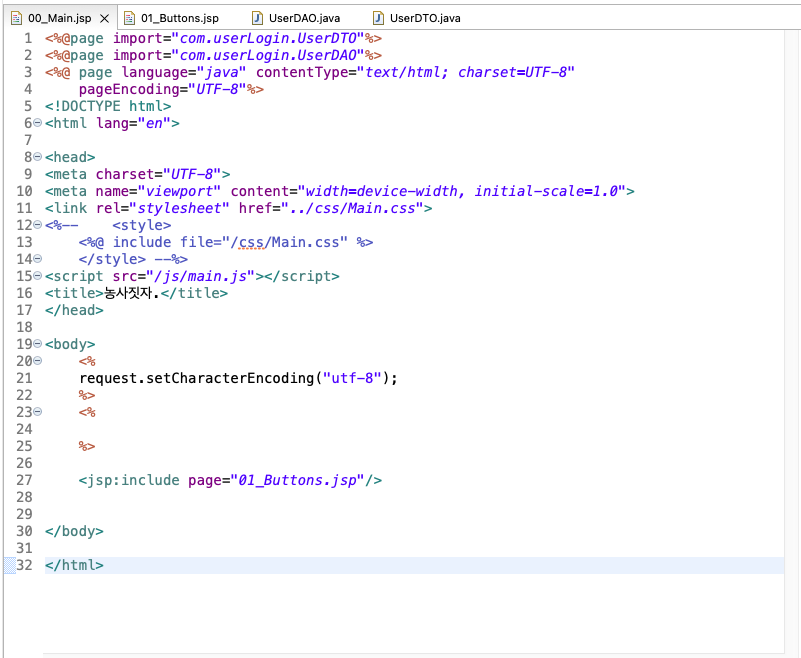The height and width of the screenshot is (658, 801).
Task: Click the </head> closing tag
Action: [x=74, y=310]
